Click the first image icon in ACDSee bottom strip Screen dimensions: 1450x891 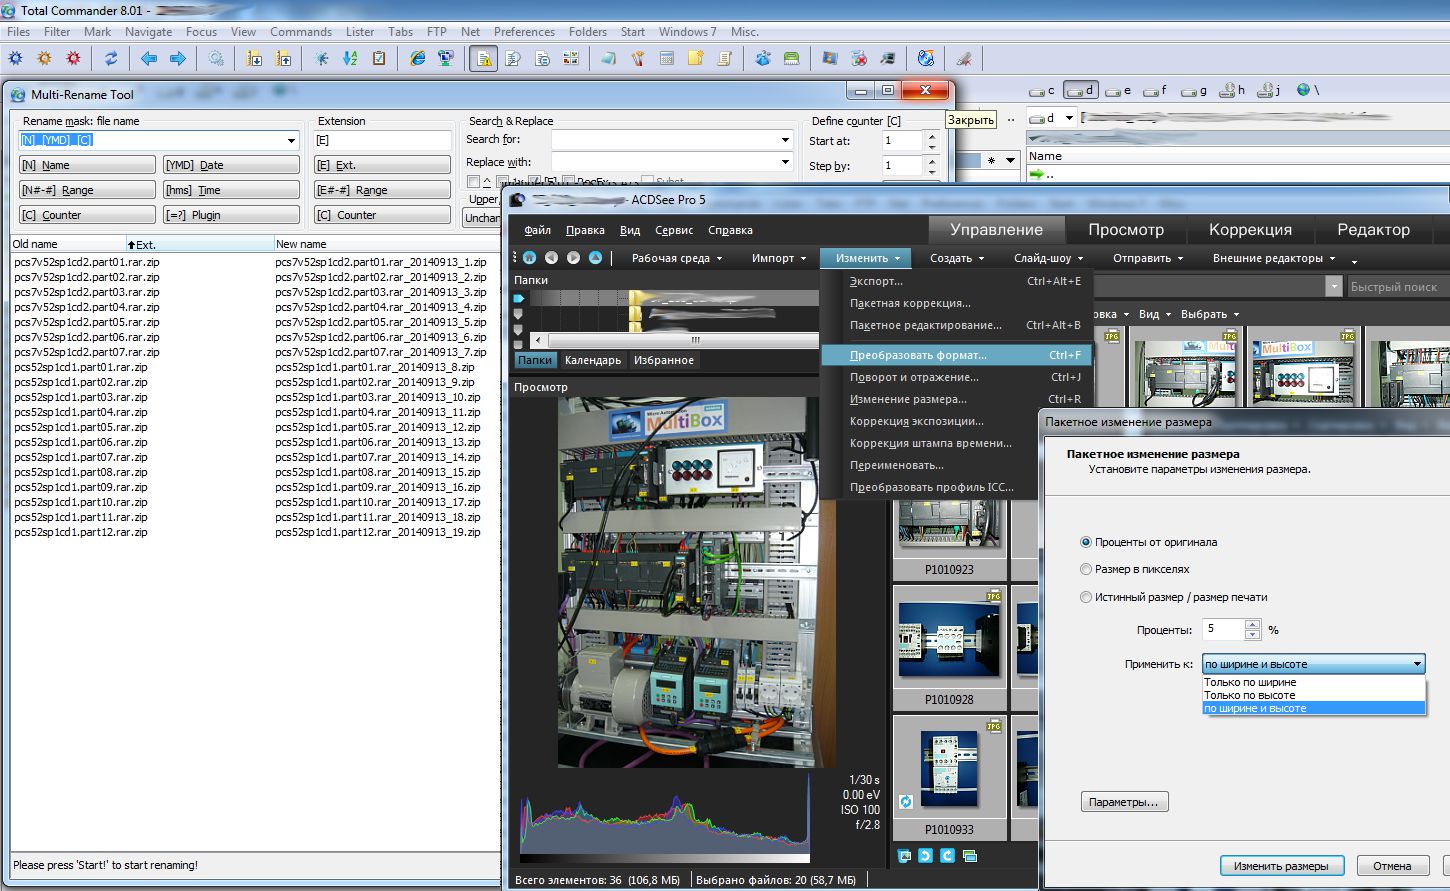coord(905,856)
